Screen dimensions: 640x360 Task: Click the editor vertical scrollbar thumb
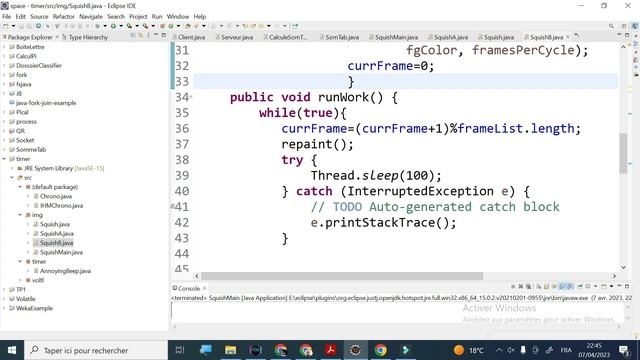pyautogui.click(x=623, y=153)
